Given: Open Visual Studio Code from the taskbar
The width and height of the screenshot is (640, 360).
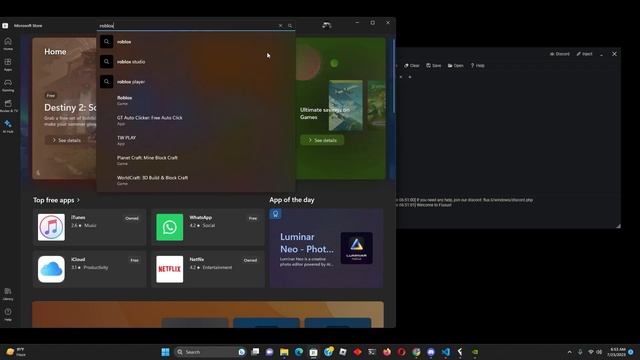Looking at the screenshot, I should pyautogui.click(x=446, y=352).
